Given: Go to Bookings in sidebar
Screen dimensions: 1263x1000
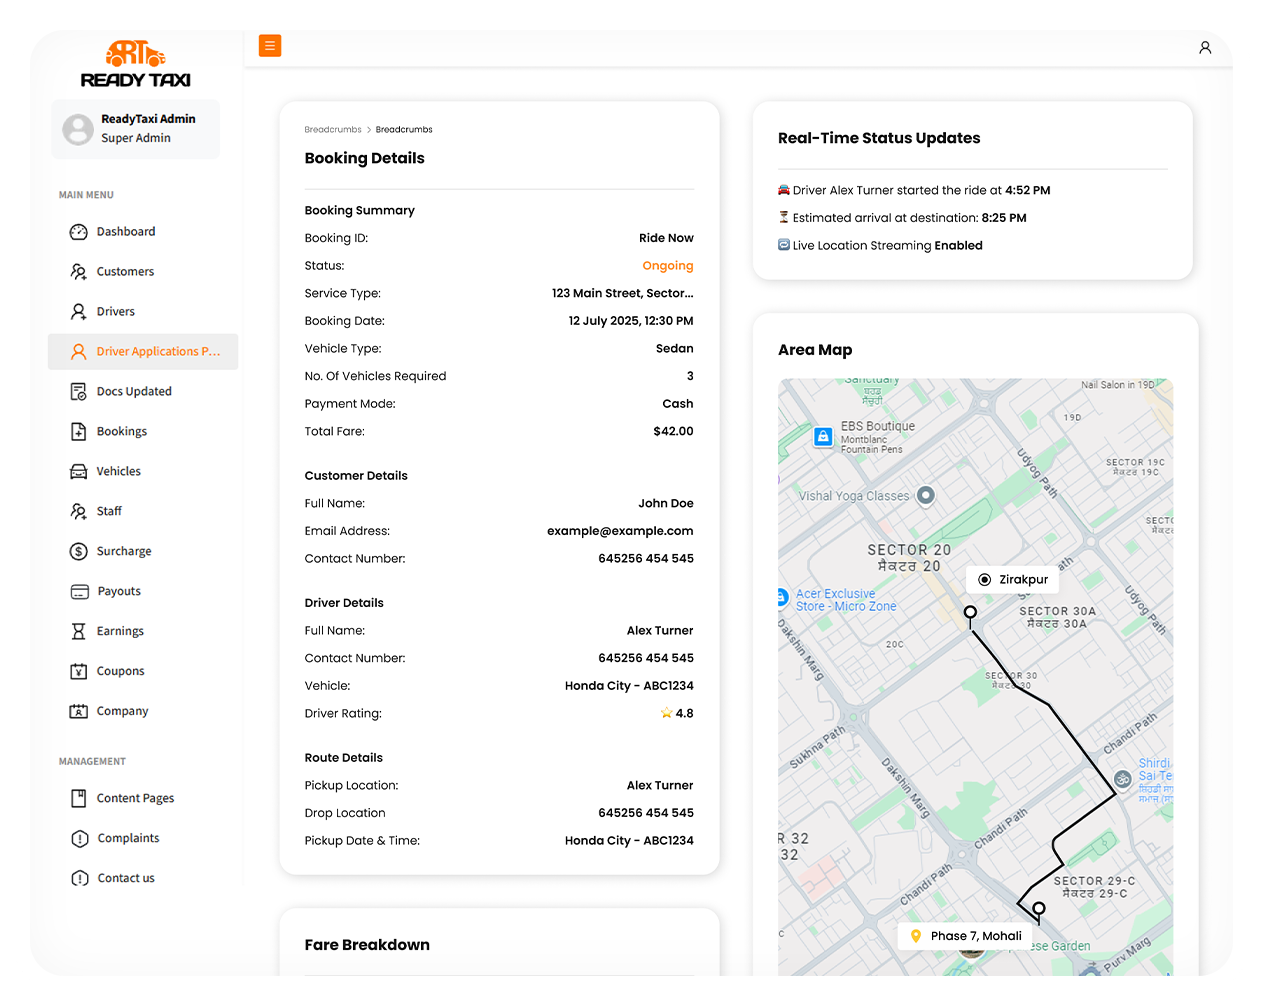Looking at the screenshot, I should [x=122, y=432].
